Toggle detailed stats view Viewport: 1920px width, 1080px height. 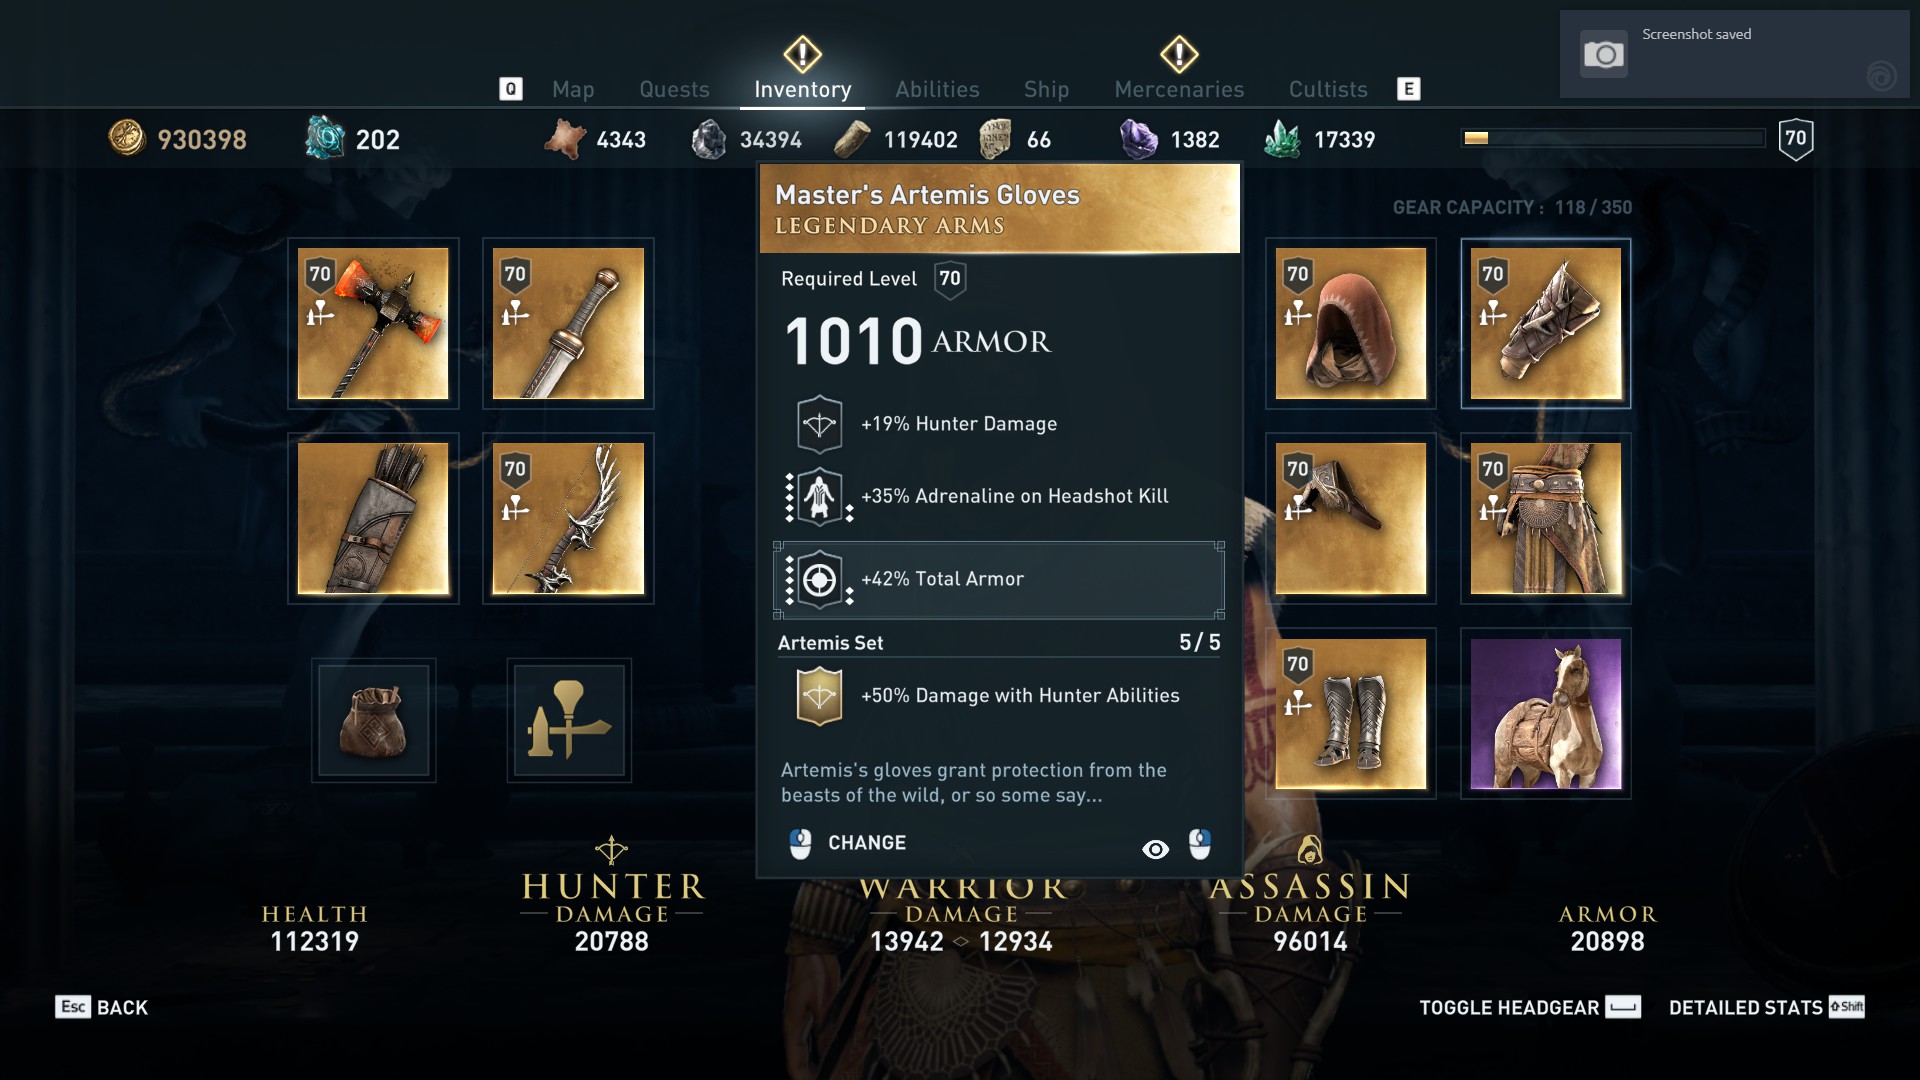[x=1766, y=1007]
